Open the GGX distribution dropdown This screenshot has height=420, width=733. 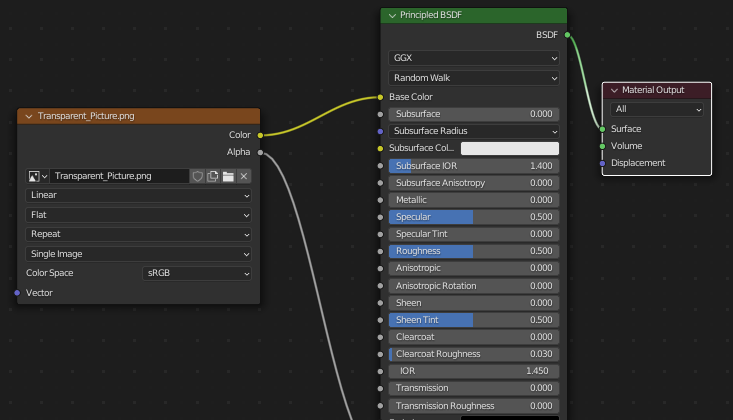[x=474, y=58]
